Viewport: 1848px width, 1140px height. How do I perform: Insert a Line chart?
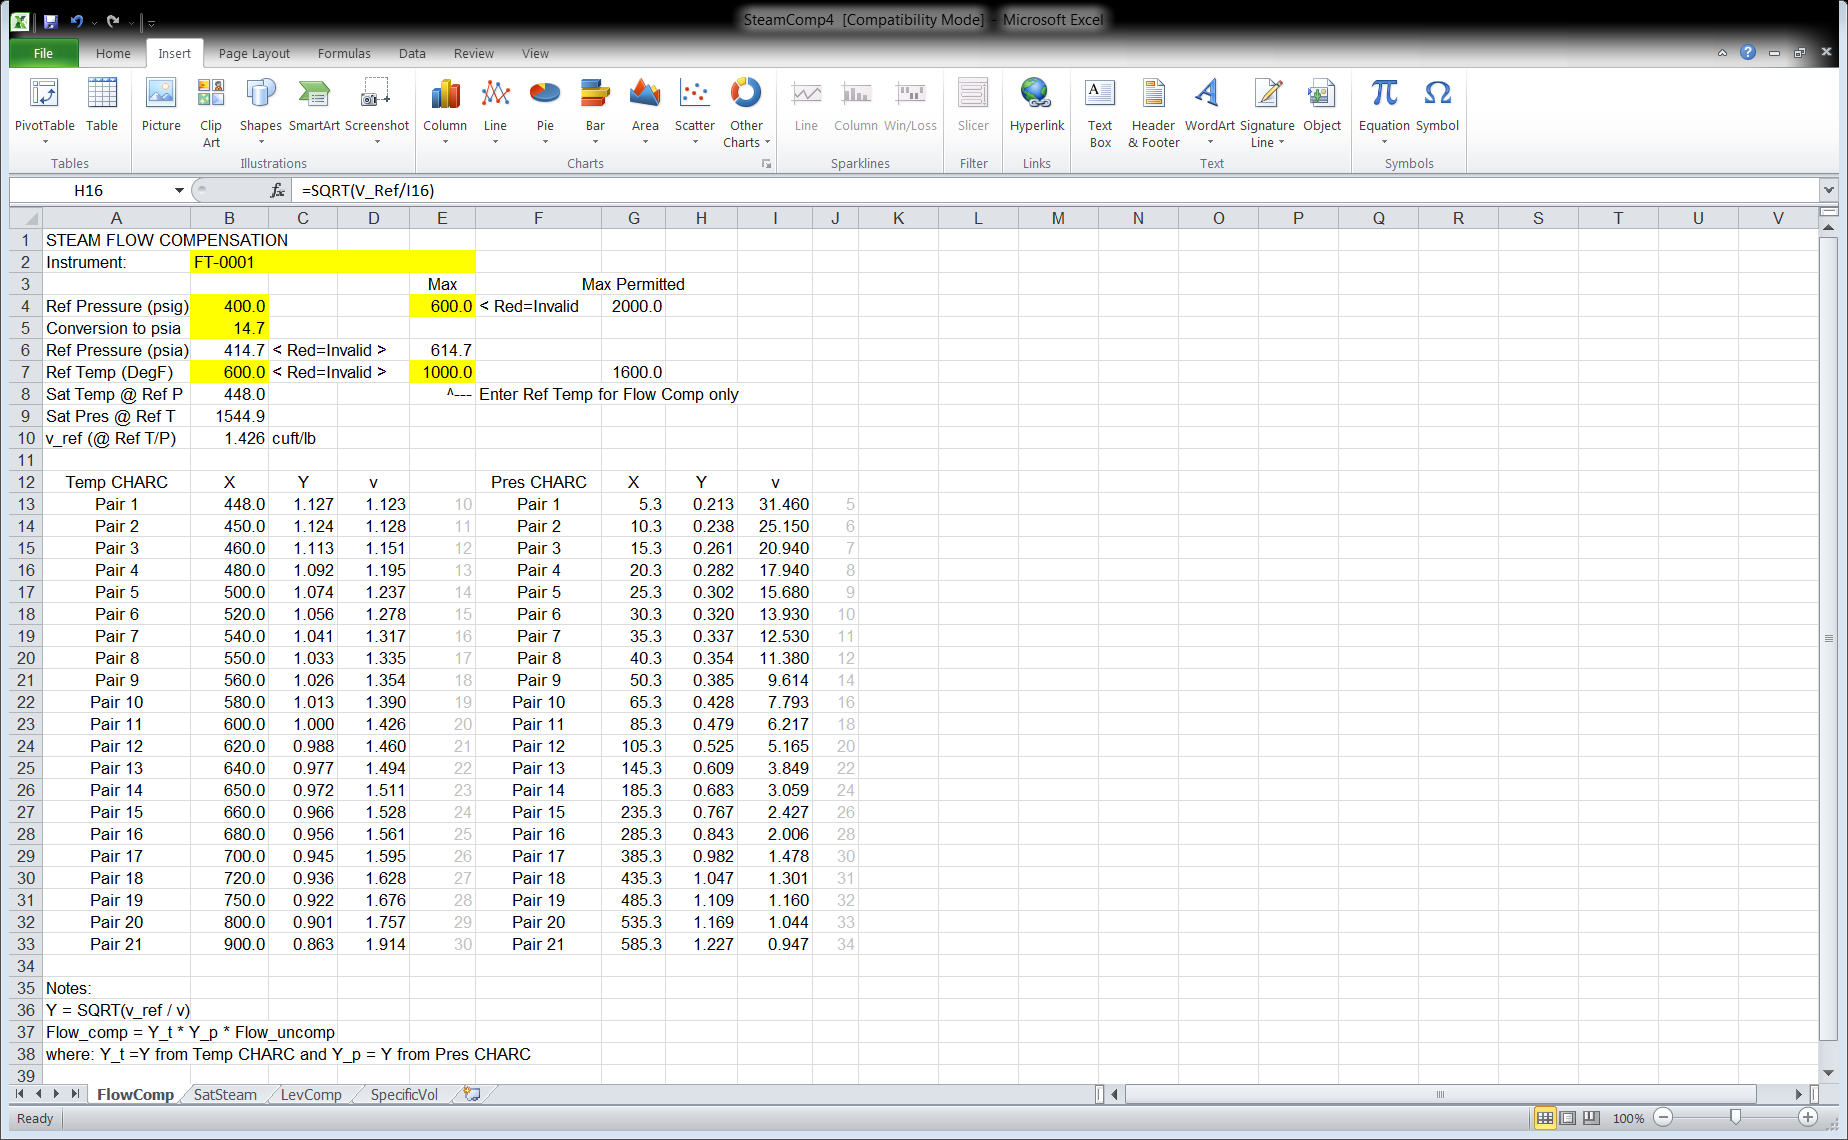pos(495,111)
